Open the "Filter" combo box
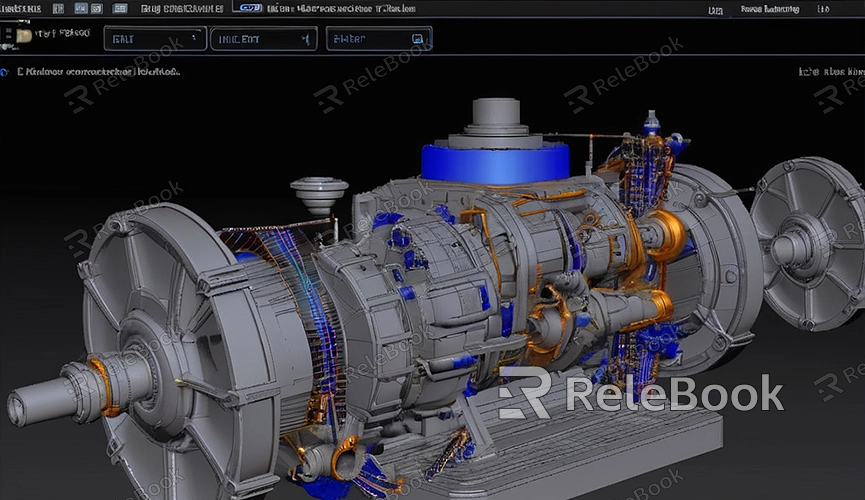Screen dimensions: 865x500 point(378,39)
